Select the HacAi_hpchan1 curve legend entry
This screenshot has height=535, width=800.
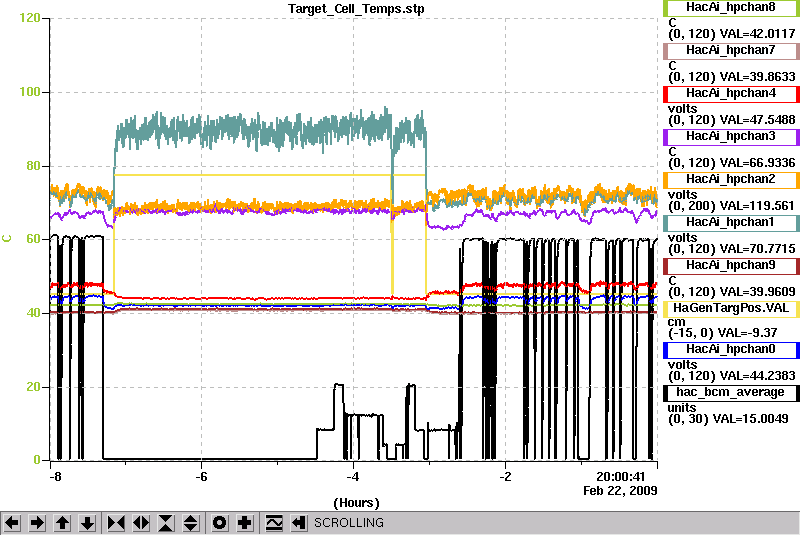point(731,223)
